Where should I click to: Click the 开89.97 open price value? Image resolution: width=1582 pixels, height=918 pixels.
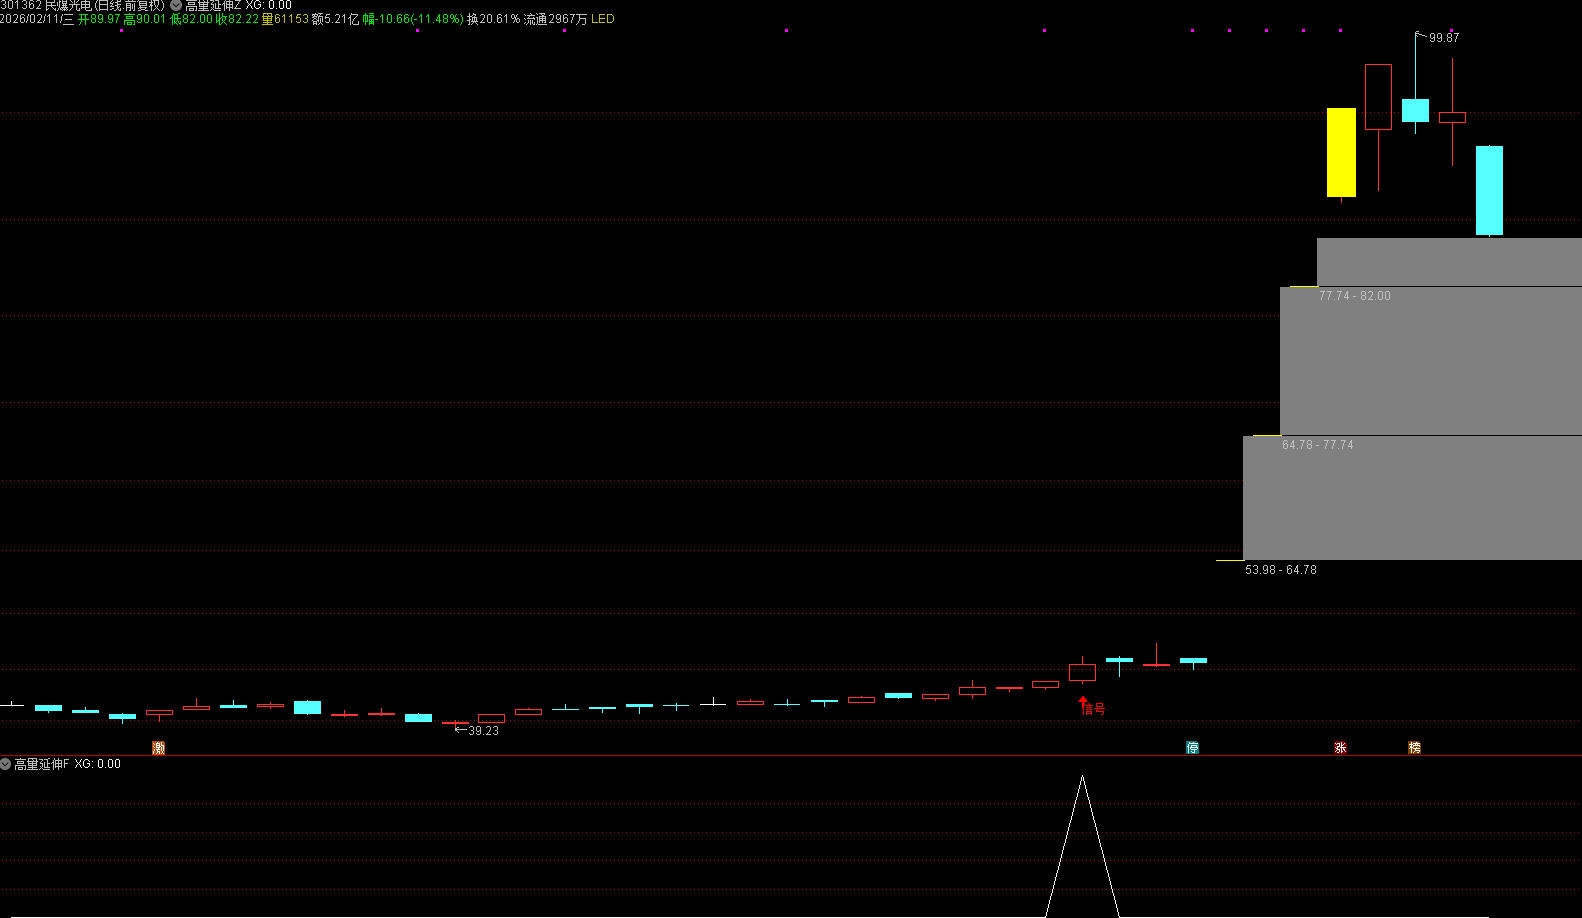pos(99,19)
